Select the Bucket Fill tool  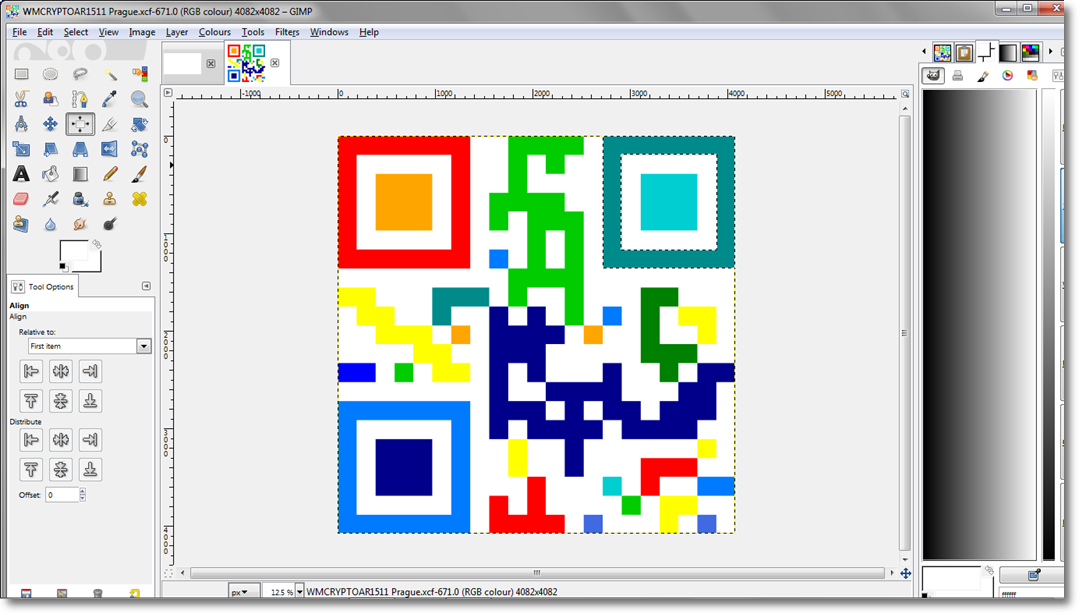pyautogui.click(x=50, y=174)
